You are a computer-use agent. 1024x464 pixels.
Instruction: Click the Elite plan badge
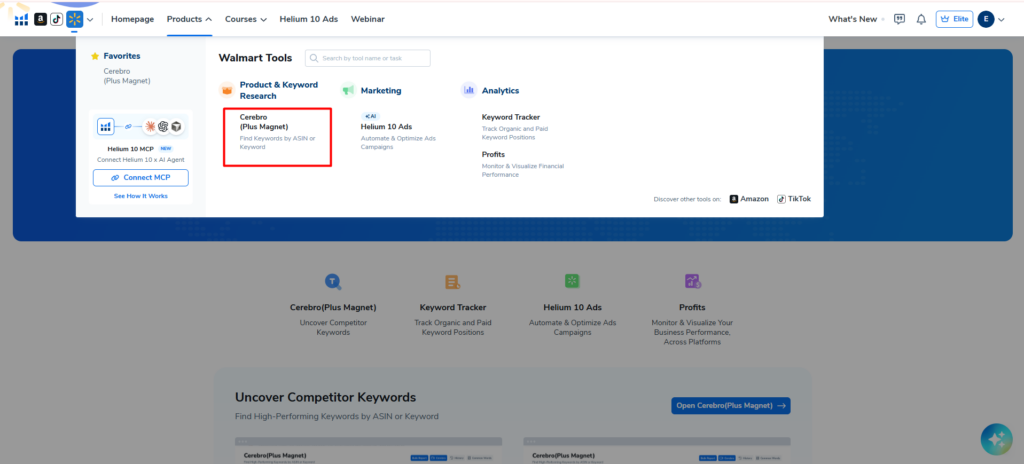[954, 19]
